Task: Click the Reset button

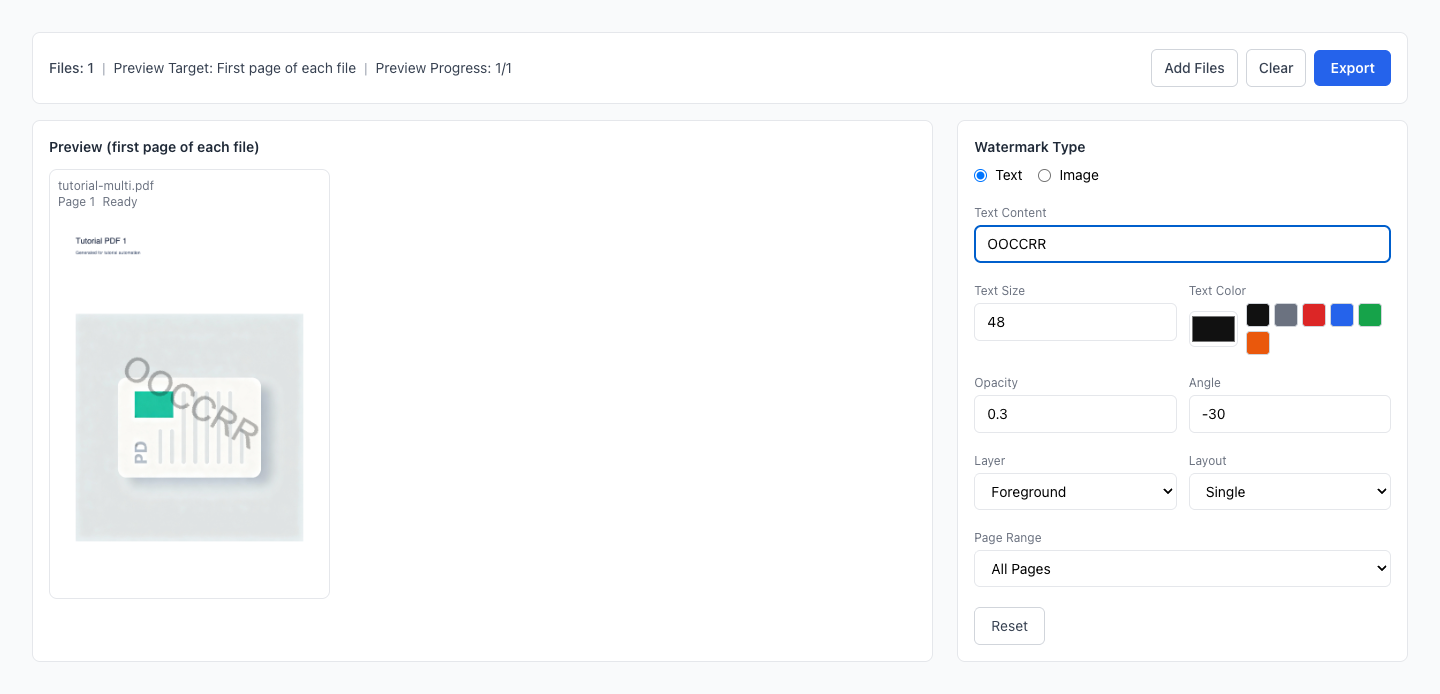Action: 1009,626
